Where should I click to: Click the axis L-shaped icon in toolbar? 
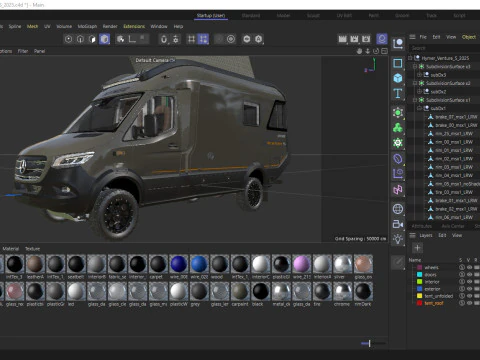tap(132, 39)
